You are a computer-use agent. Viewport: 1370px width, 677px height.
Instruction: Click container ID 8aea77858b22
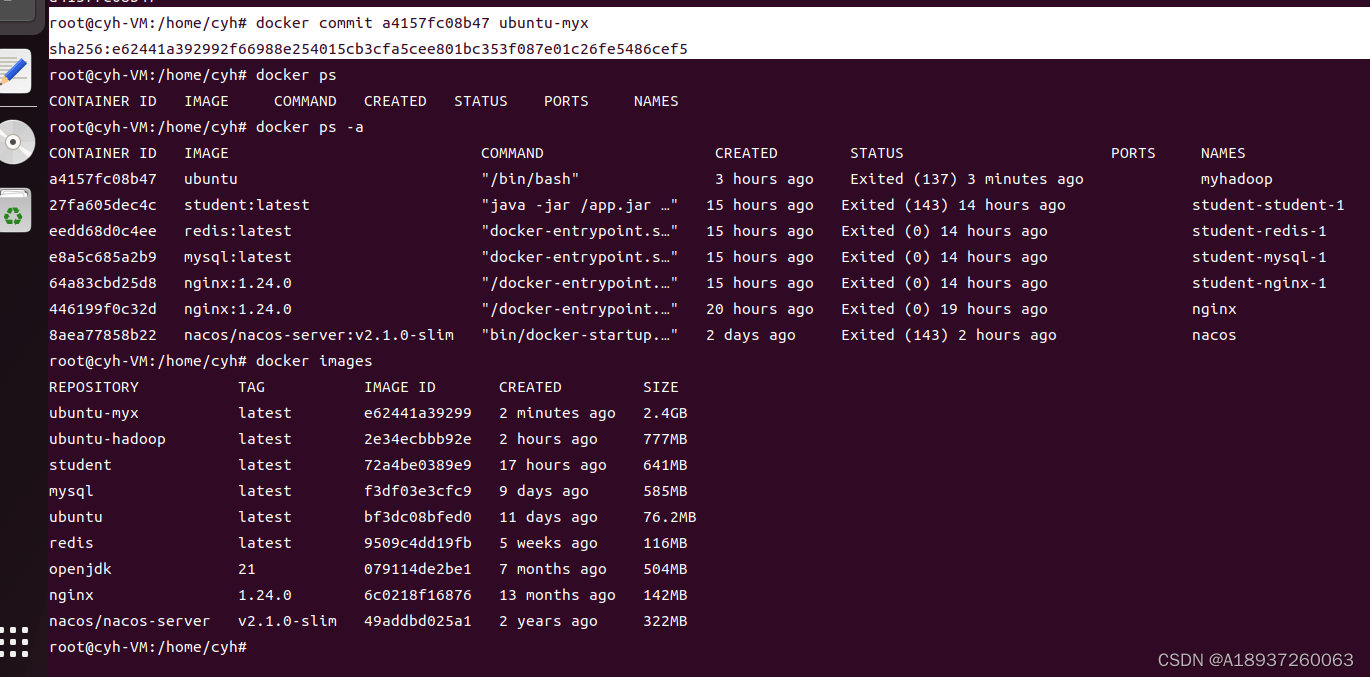[103, 335]
